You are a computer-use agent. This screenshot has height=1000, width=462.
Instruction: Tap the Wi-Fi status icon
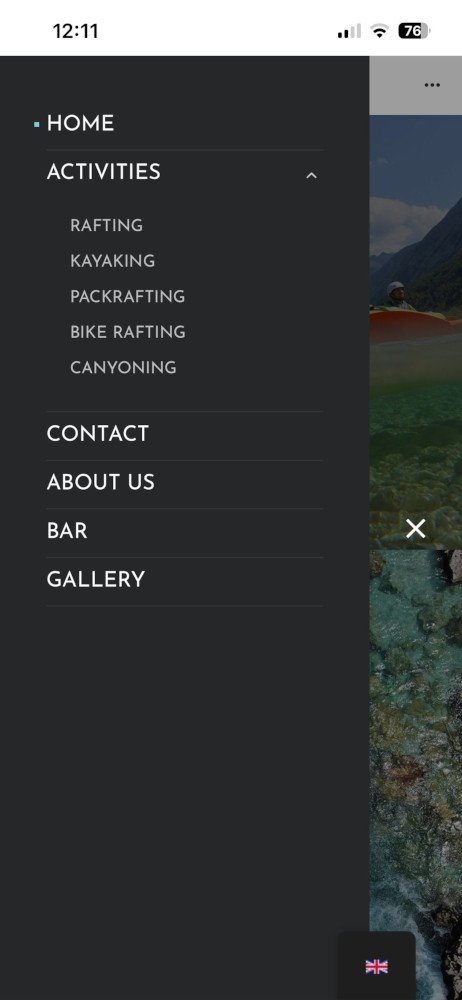tap(380, 31)
